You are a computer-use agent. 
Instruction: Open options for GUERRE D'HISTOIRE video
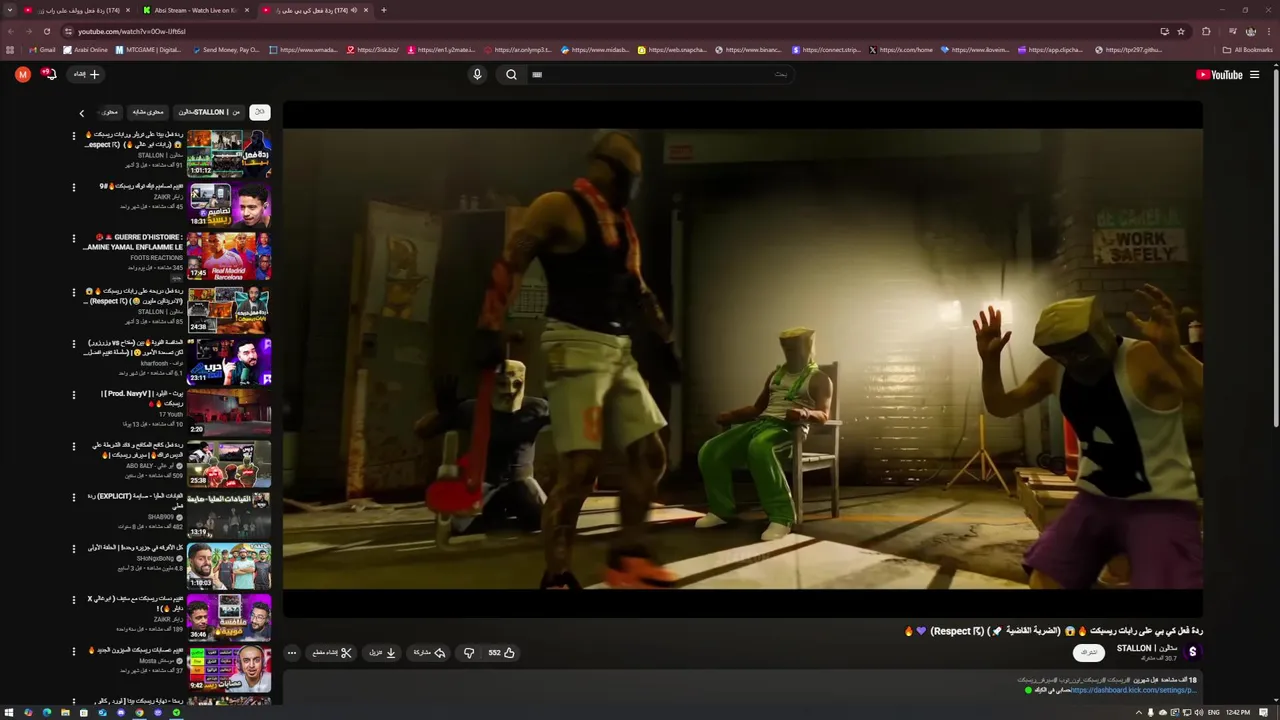click(x=73, y=239)
